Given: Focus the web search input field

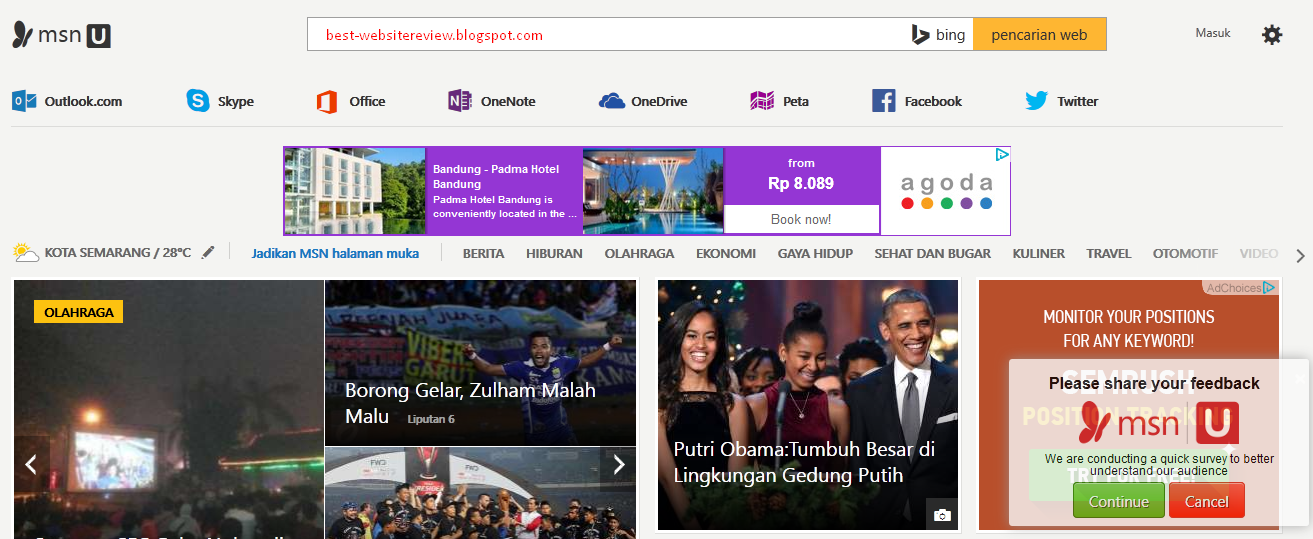Looking at the screenshot, I should coord(608,35).
